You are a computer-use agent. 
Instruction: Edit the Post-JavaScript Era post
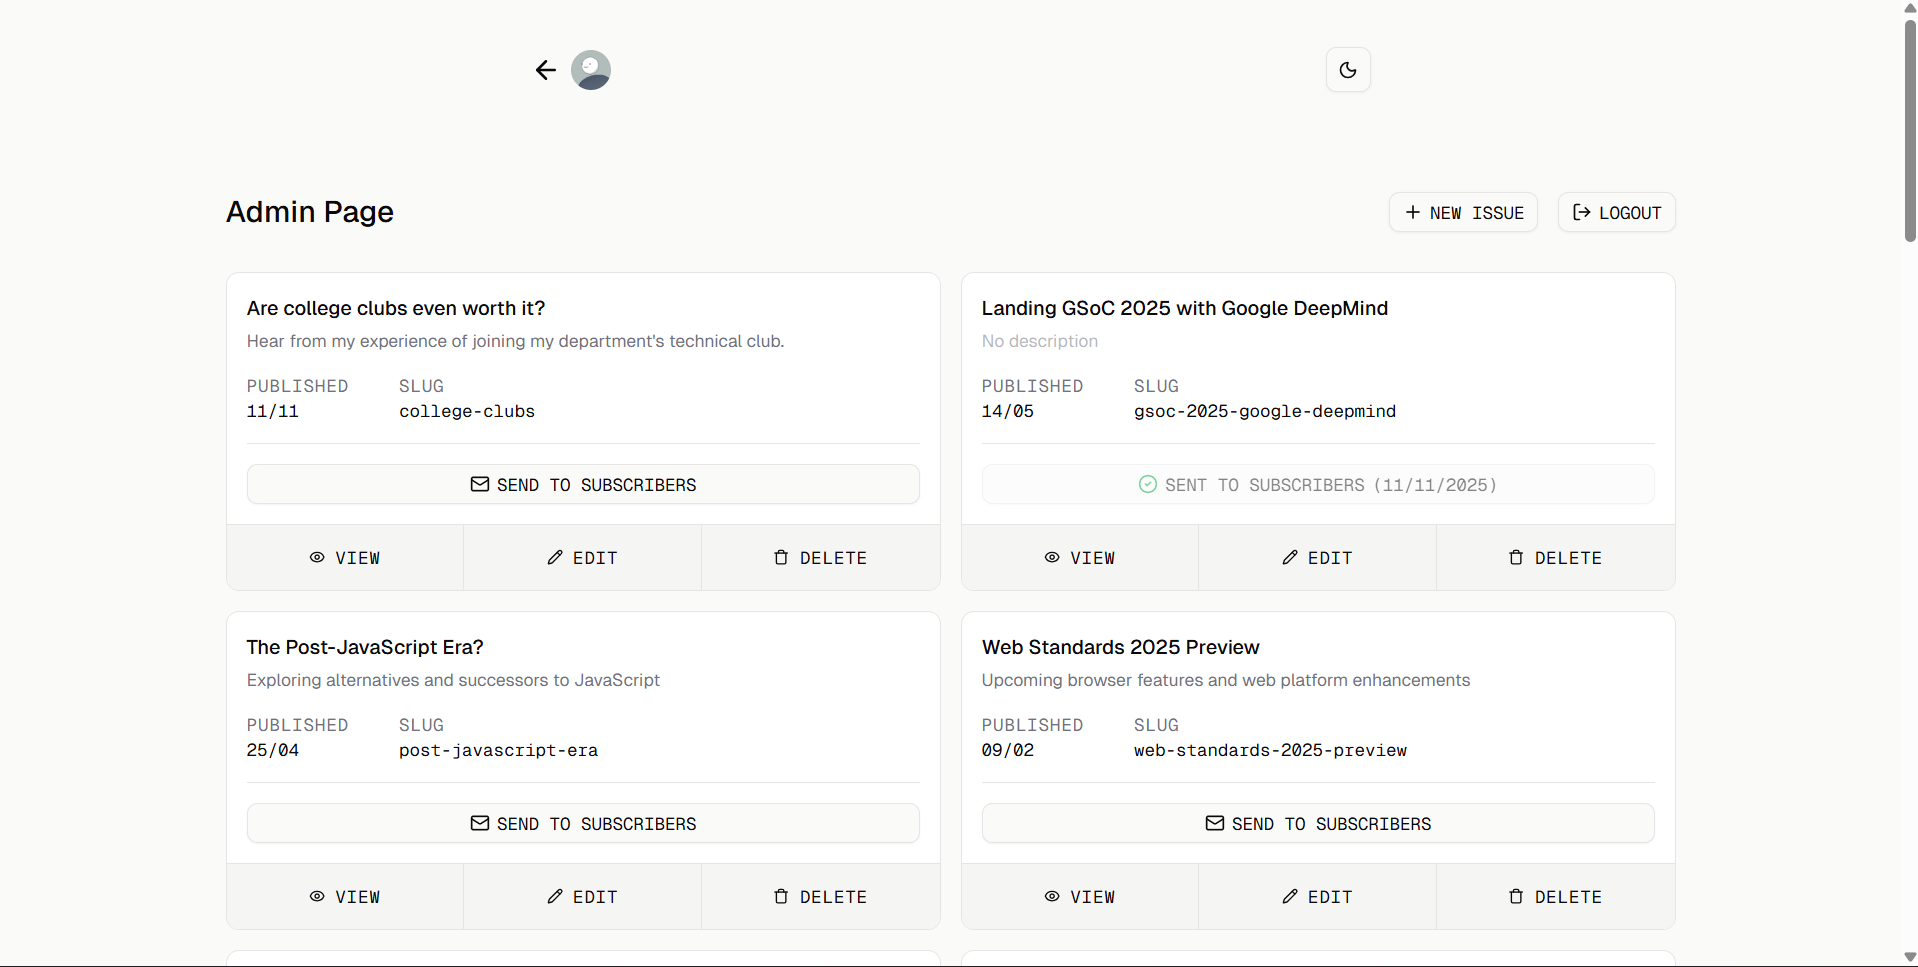pyautogui.click(x=582, y=896)
